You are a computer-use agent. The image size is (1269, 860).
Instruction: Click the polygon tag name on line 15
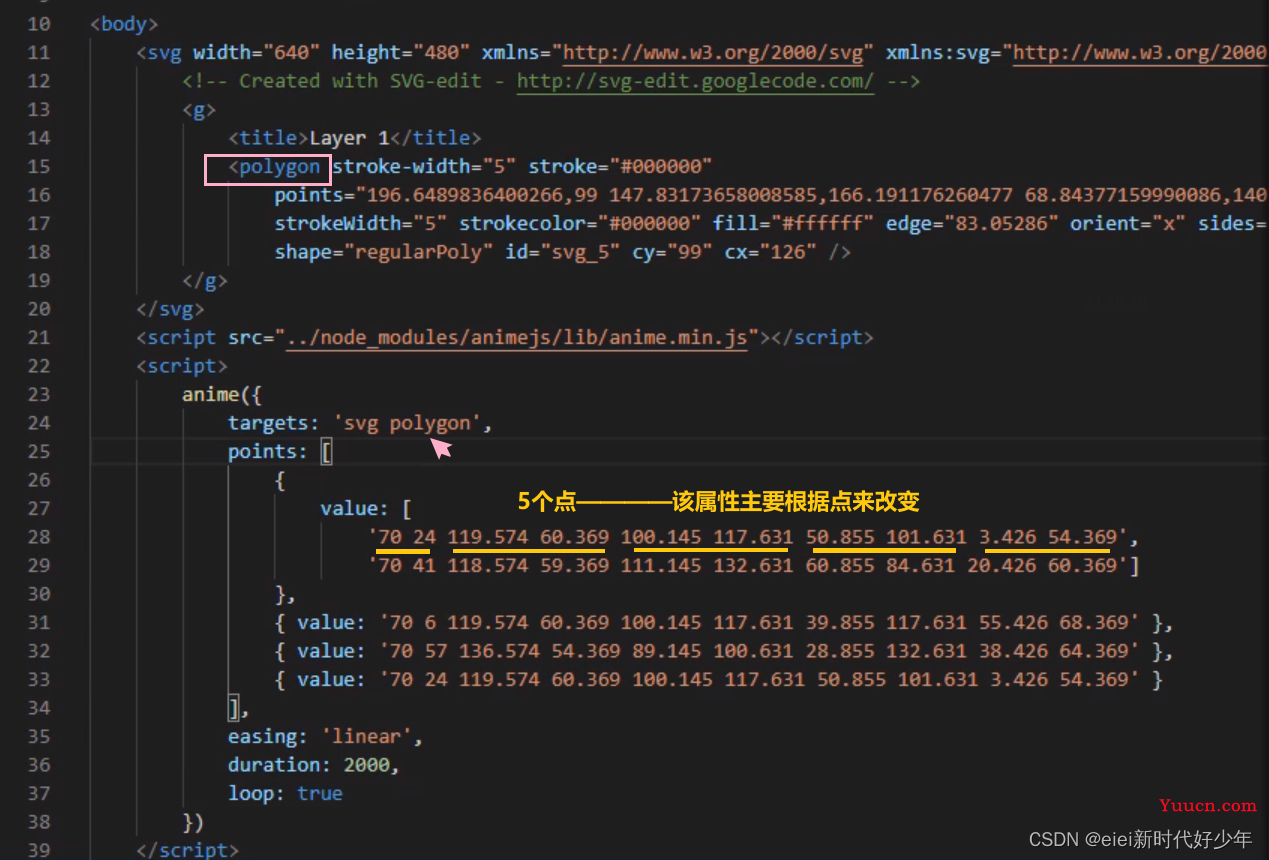(280, 166)
